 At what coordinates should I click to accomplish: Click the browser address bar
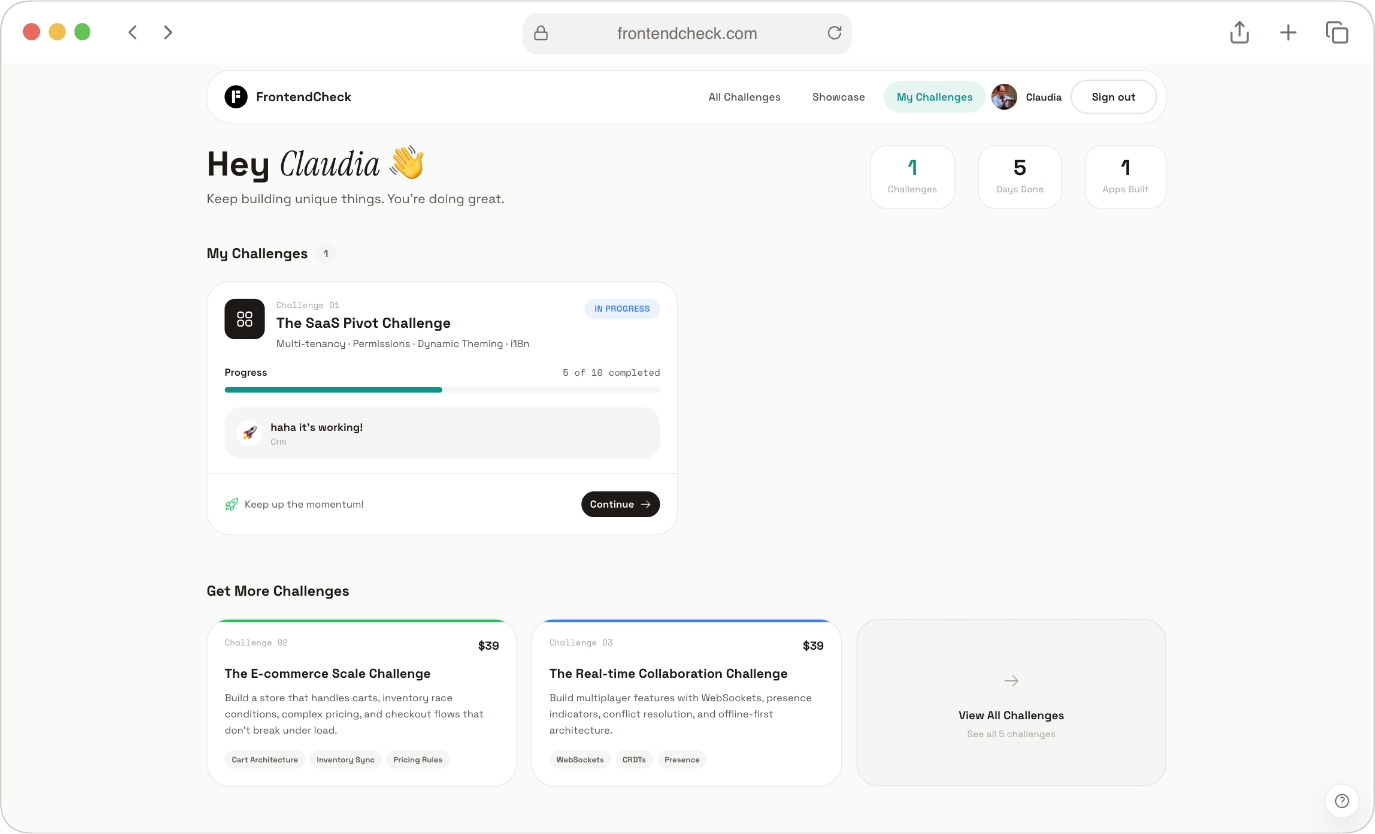coord(687,32)
